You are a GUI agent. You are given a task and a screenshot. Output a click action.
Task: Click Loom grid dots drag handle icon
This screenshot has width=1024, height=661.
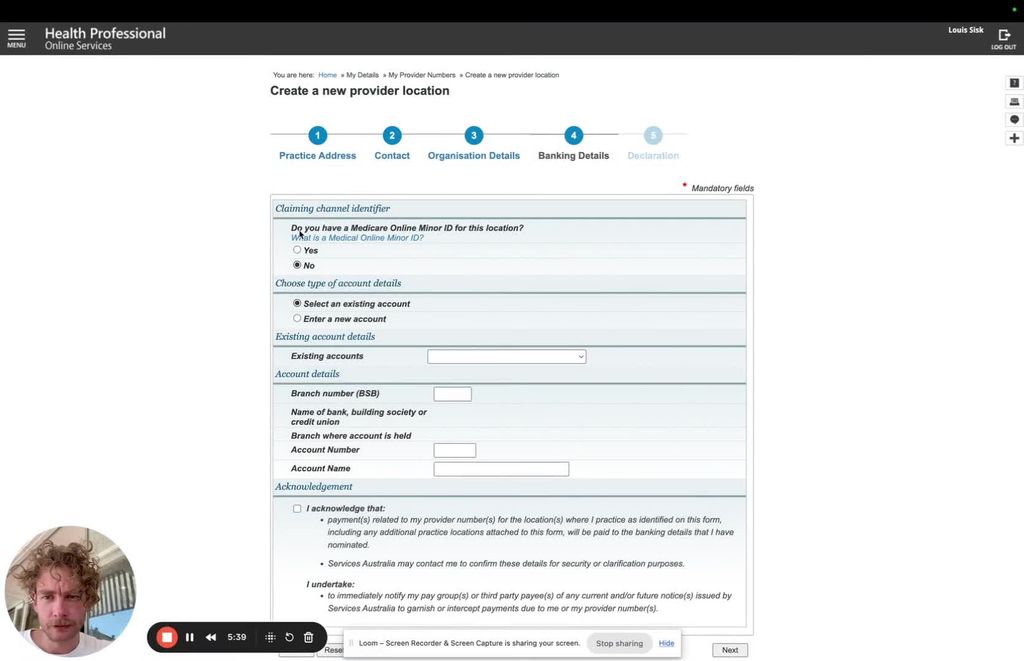pos(270,637)
